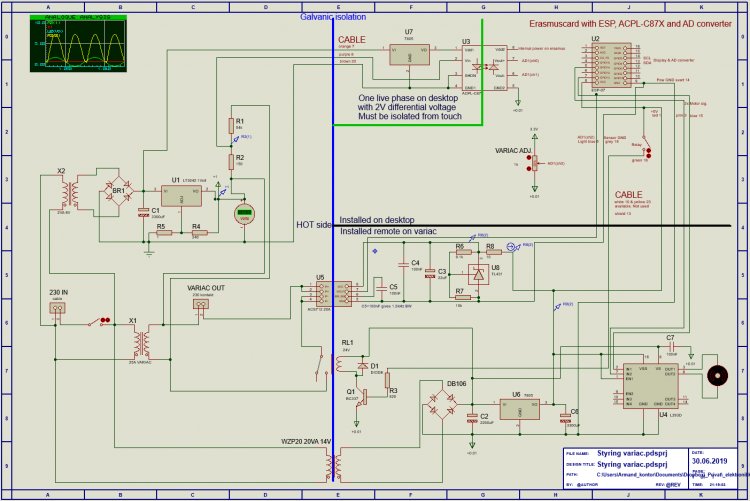Image resolution: width=750 pixels, height=501 pixels.
Task: Select transistor Q1
Action: coord(362,397)
